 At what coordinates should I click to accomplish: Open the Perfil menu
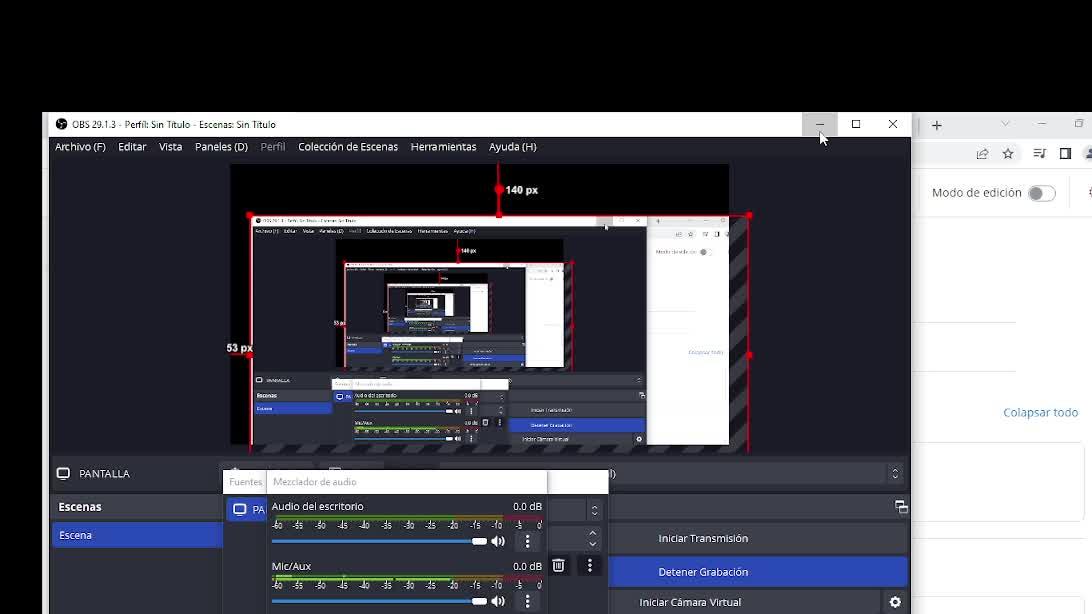coord(272,147)
